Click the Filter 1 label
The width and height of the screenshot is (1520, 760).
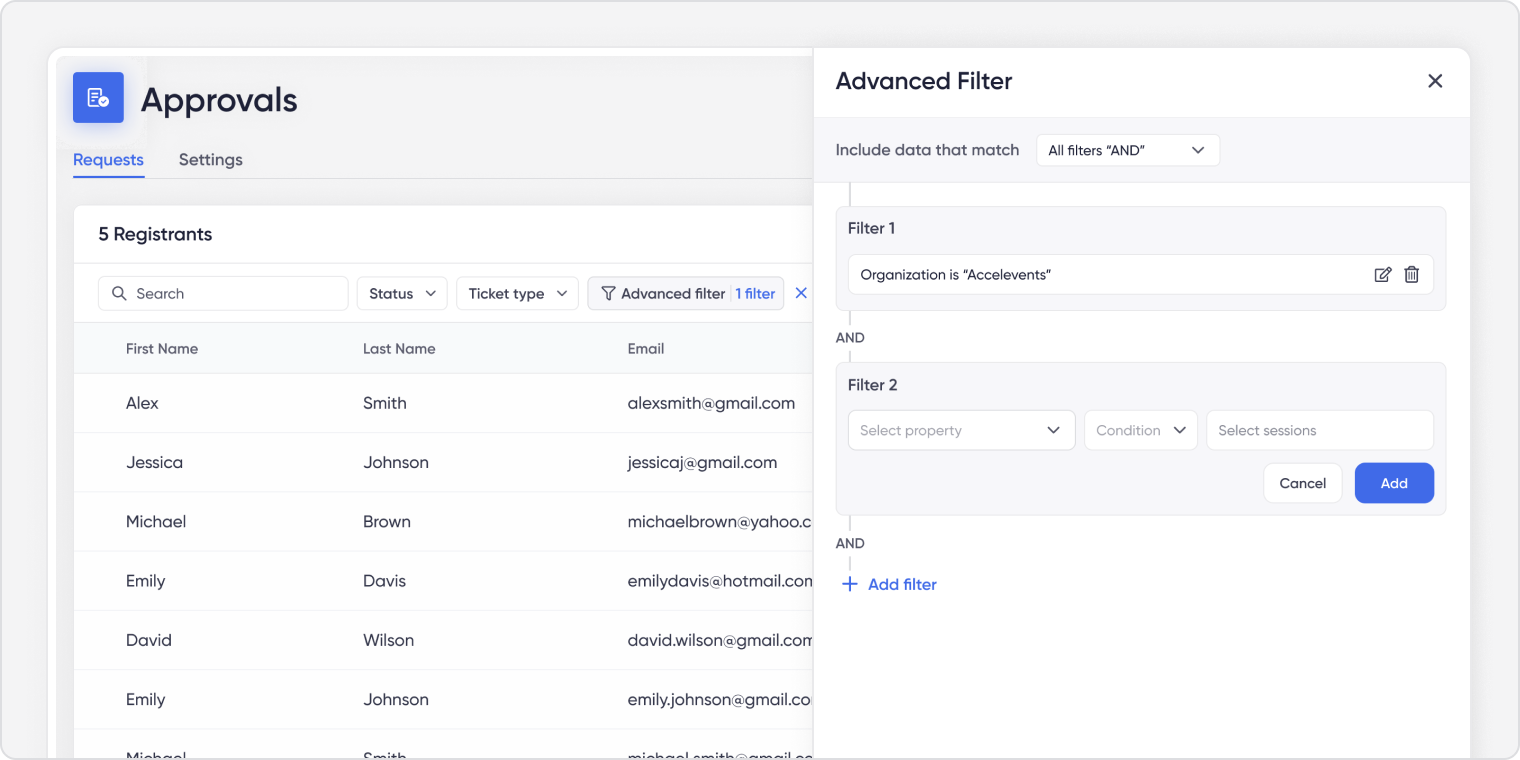(871, 228)
